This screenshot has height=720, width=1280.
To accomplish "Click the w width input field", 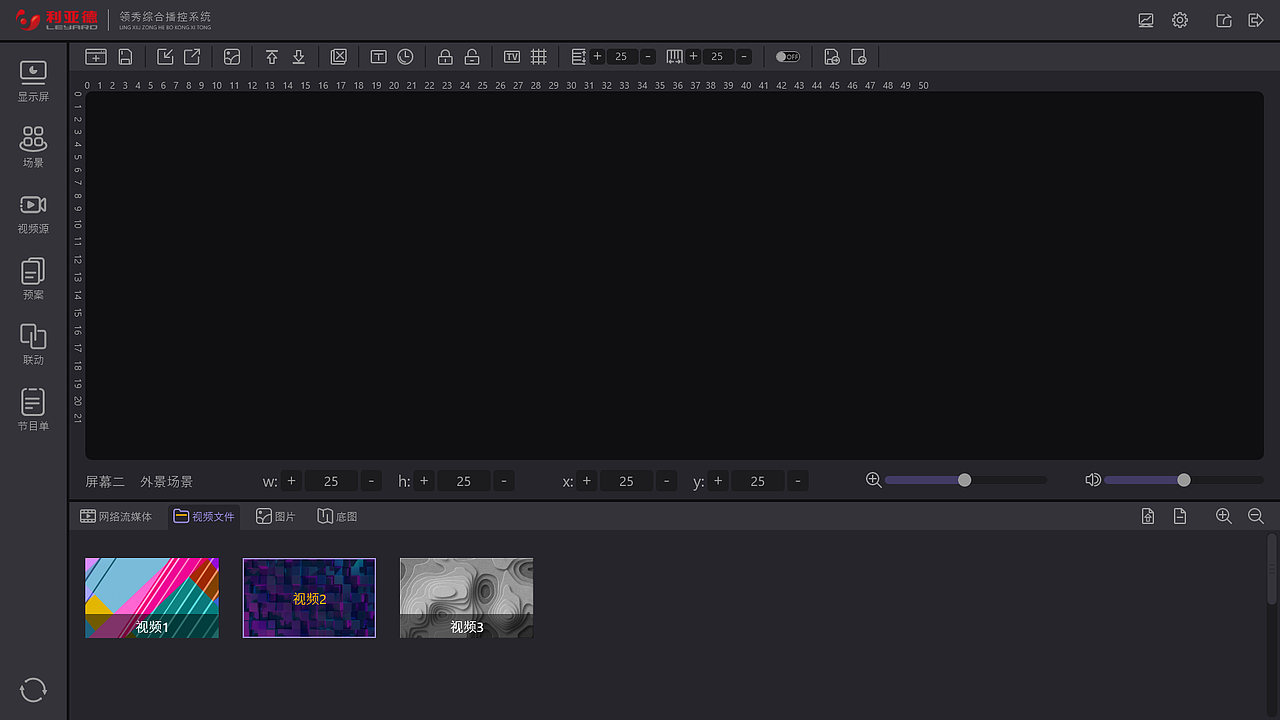I will coord(331,481).
